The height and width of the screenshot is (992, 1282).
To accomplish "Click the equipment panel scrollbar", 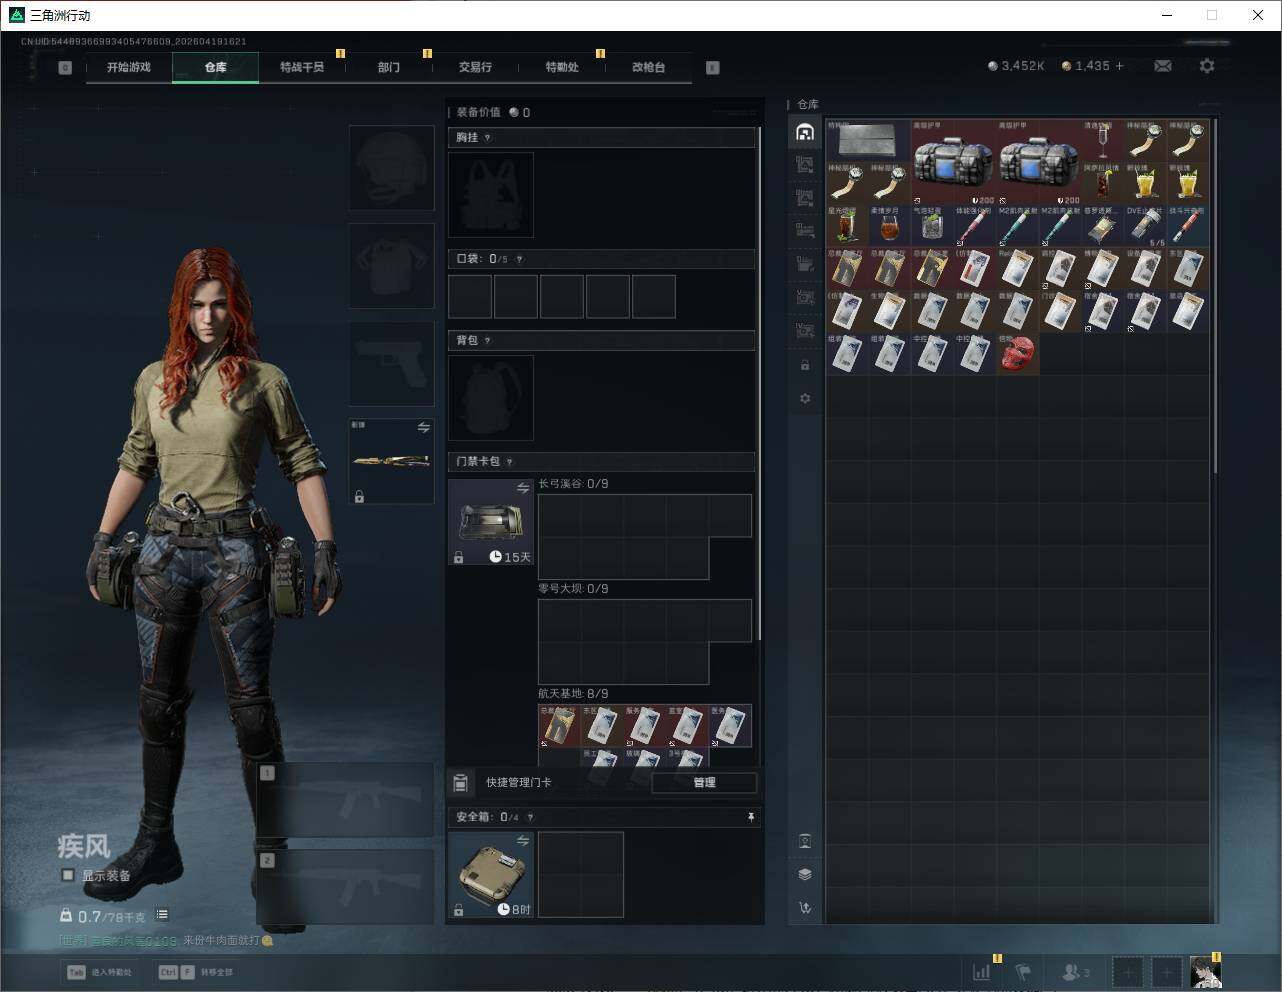I will 760,384.
